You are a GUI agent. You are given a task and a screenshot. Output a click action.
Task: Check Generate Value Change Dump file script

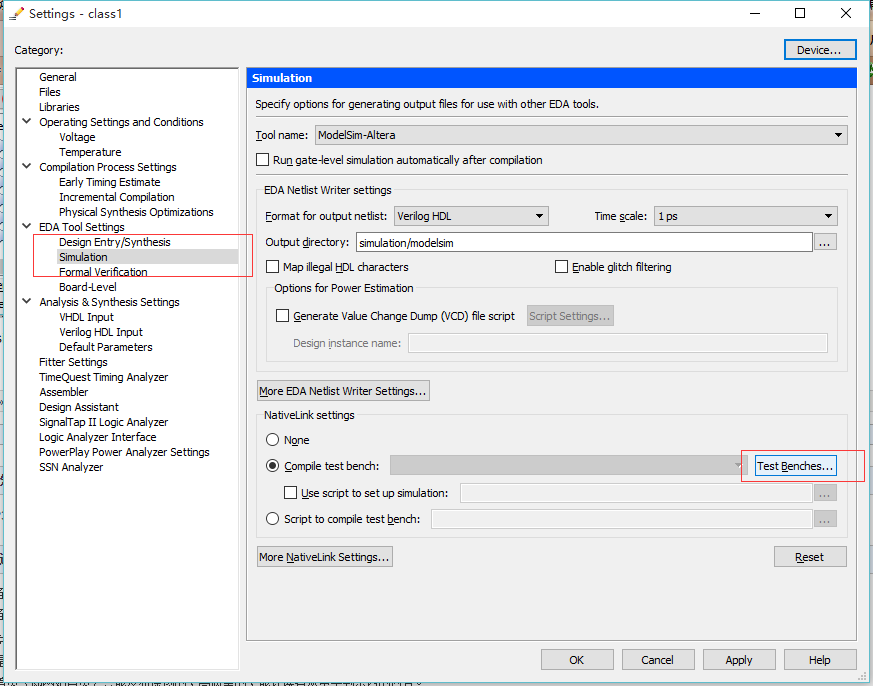[282, 316]
